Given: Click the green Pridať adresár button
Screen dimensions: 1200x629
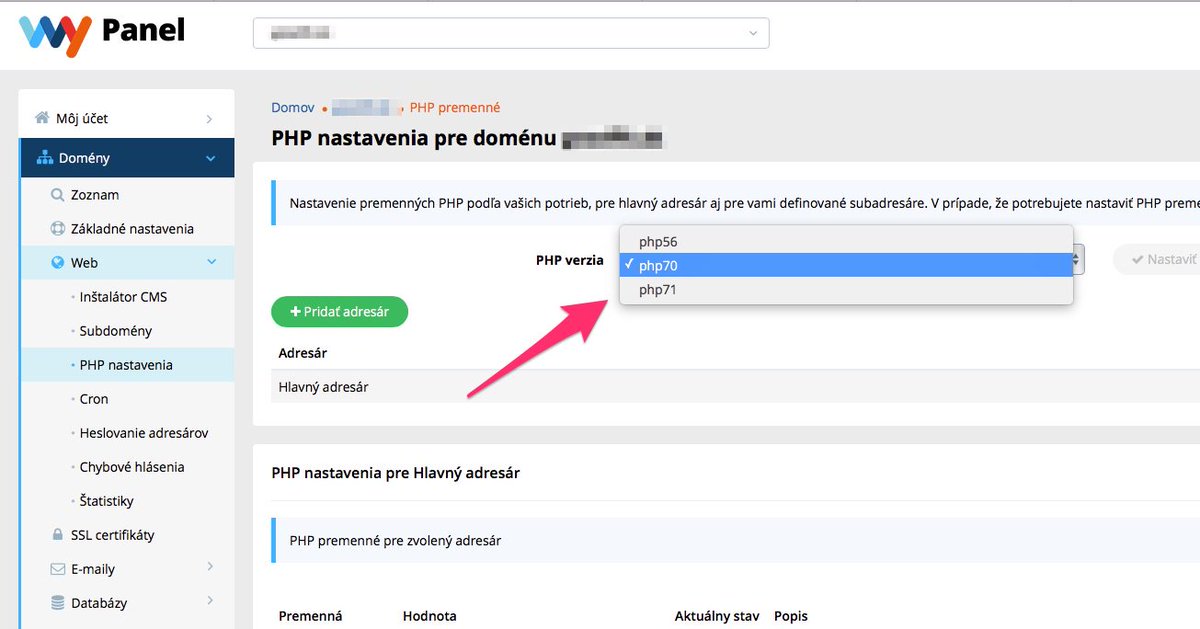Looking at the screenshot, I should tap(340, 312).
